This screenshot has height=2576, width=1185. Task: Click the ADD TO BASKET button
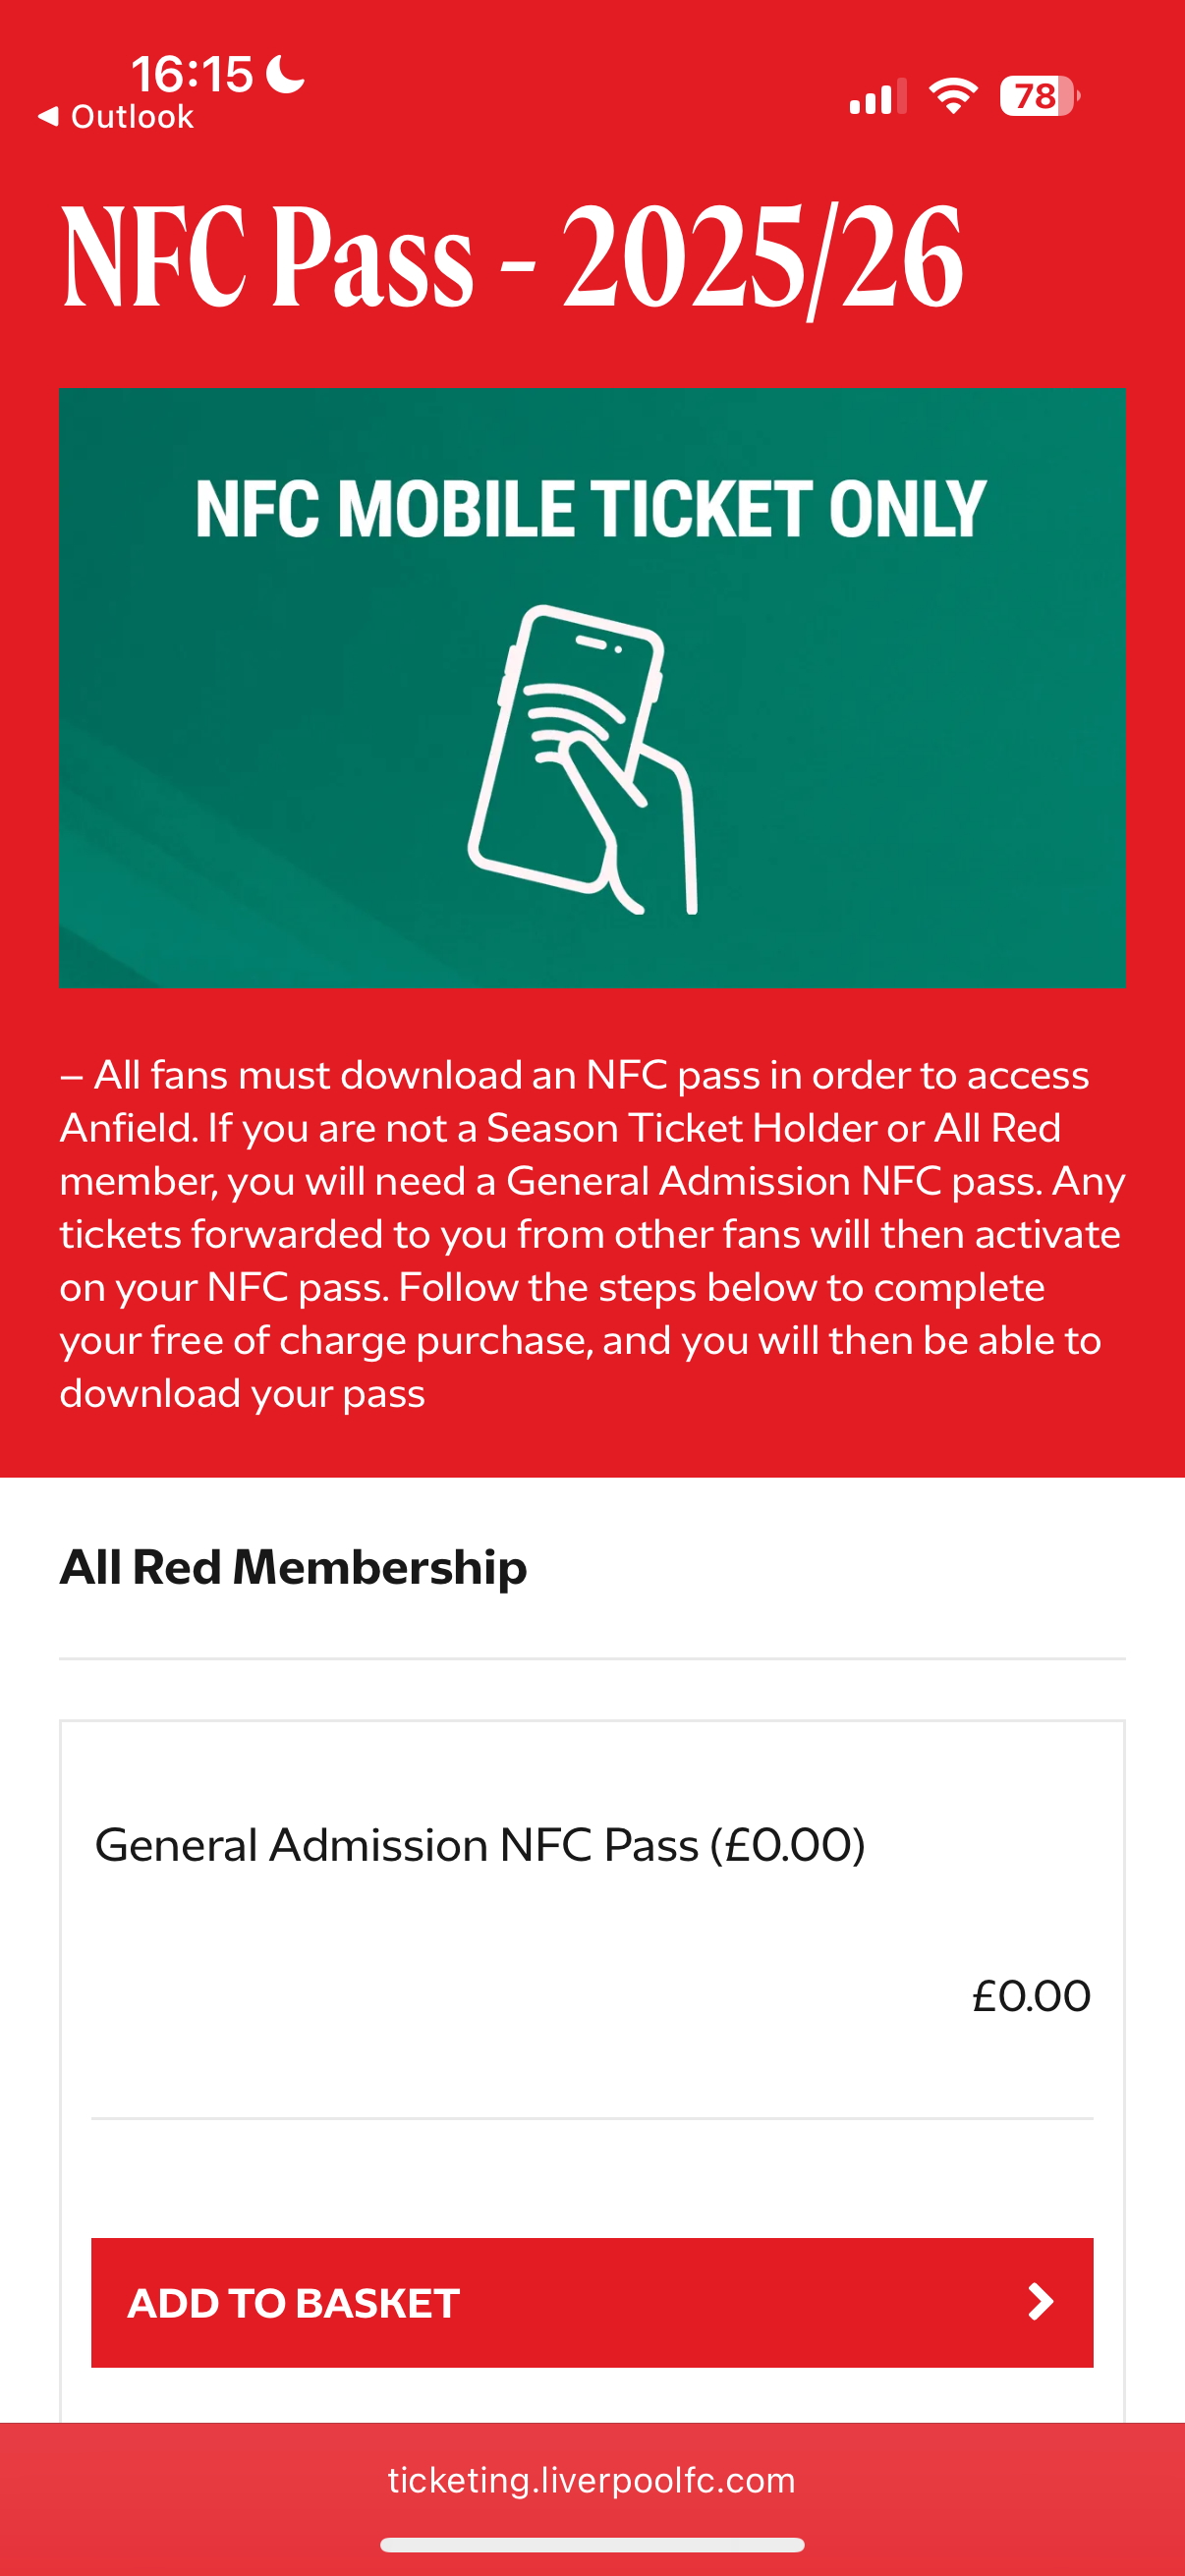click(592, 2302)
